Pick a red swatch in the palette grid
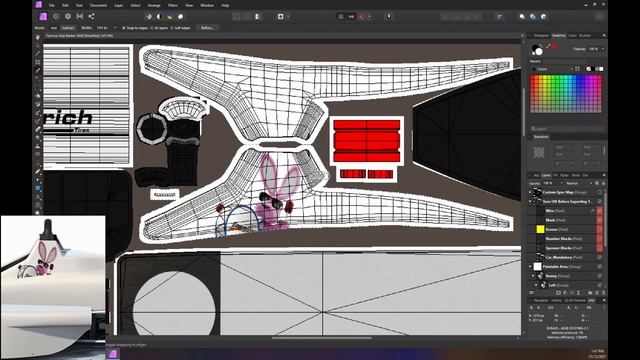Image resolution: width=640 pixels, height=360 pixels. click(533, 78)
